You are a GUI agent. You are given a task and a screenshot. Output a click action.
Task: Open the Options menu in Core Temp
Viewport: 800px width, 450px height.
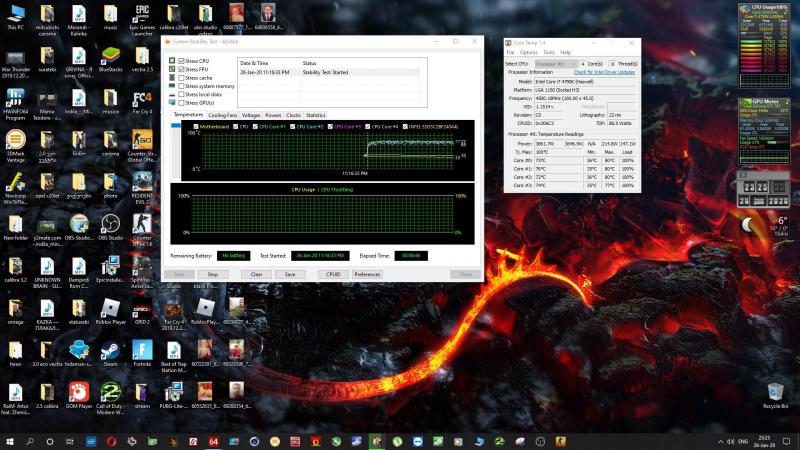click(528, 52)
